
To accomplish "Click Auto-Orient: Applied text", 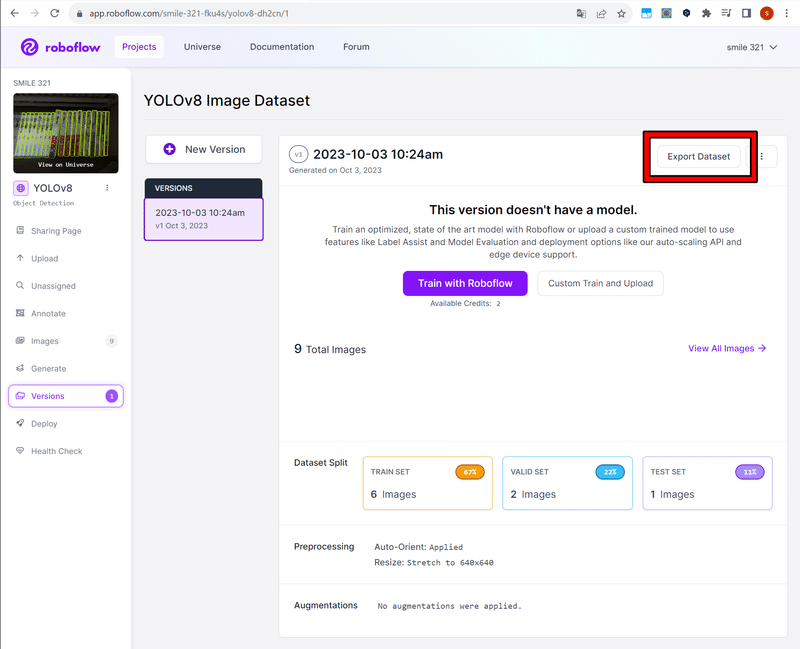I will click(418, 547).
